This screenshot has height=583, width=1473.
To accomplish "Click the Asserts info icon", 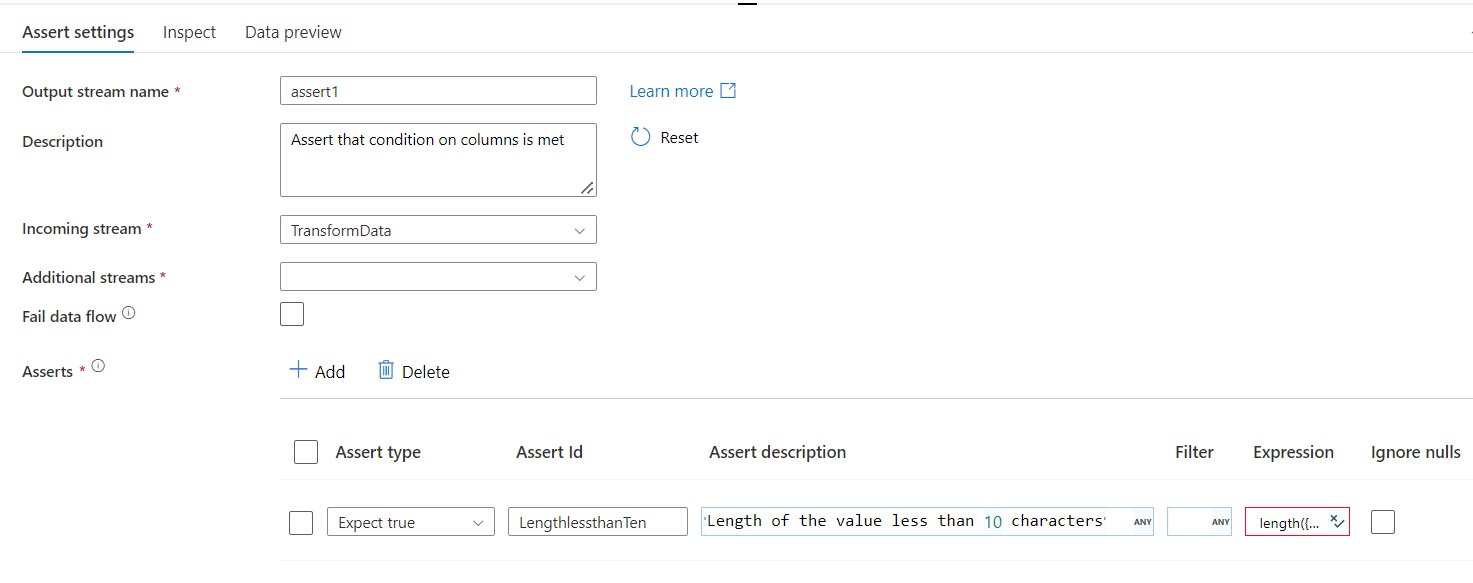I will 97,364.
